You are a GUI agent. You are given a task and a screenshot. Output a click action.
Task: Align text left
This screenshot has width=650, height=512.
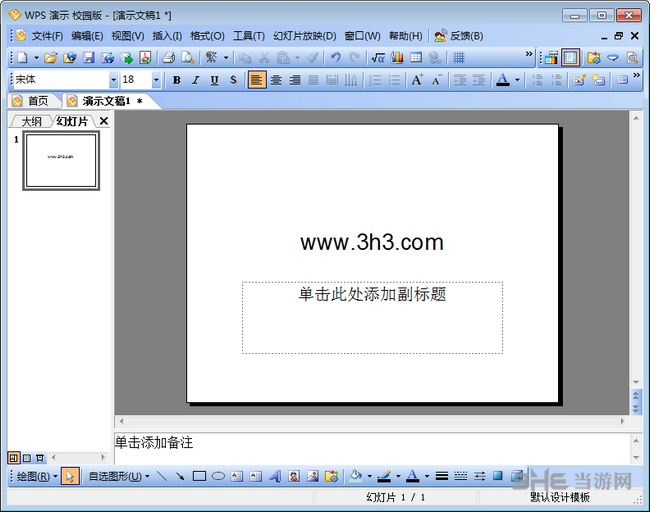point(257,80)
